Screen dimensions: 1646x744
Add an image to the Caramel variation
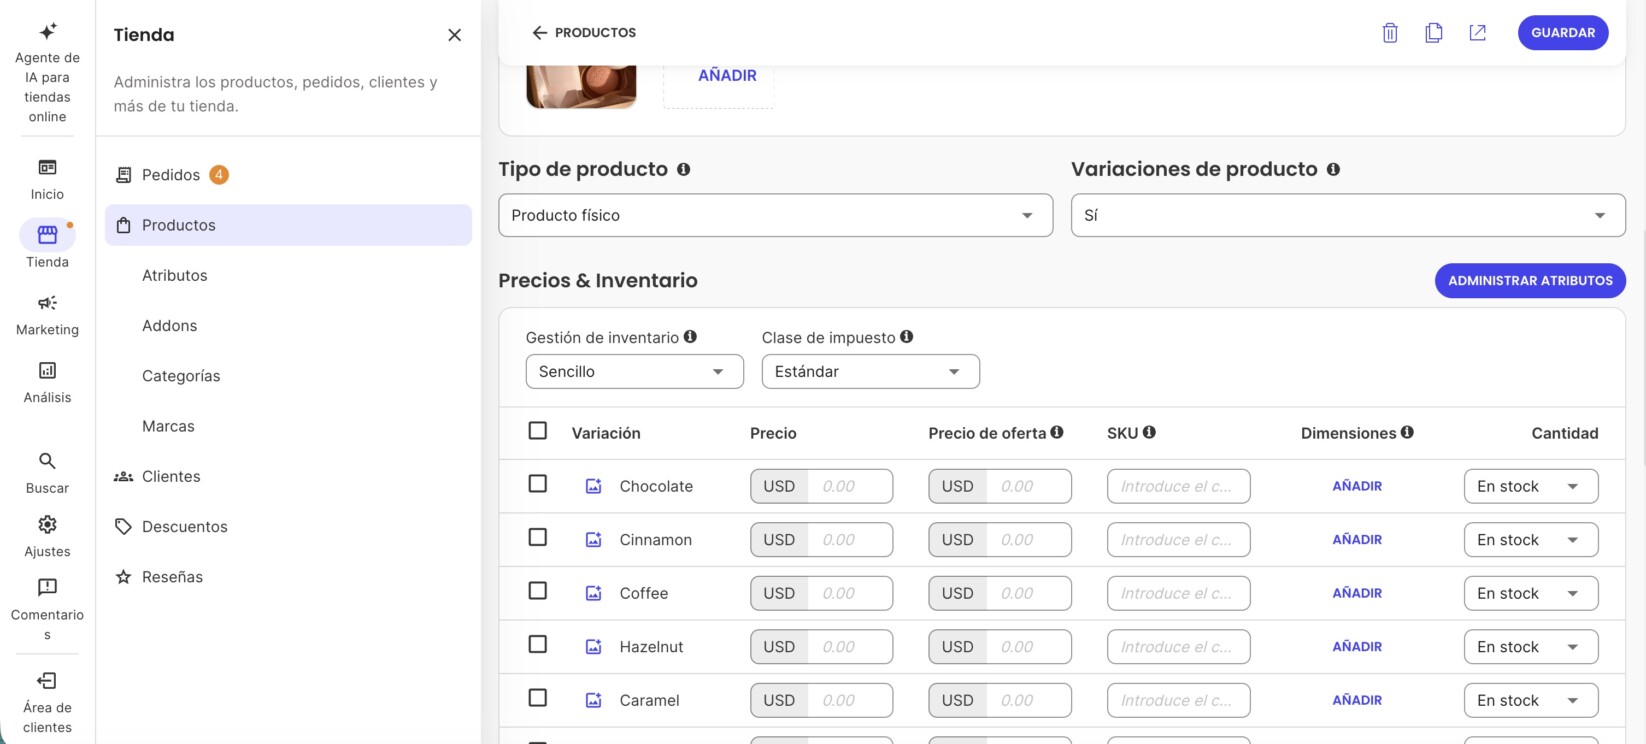(x=593, y=700)
